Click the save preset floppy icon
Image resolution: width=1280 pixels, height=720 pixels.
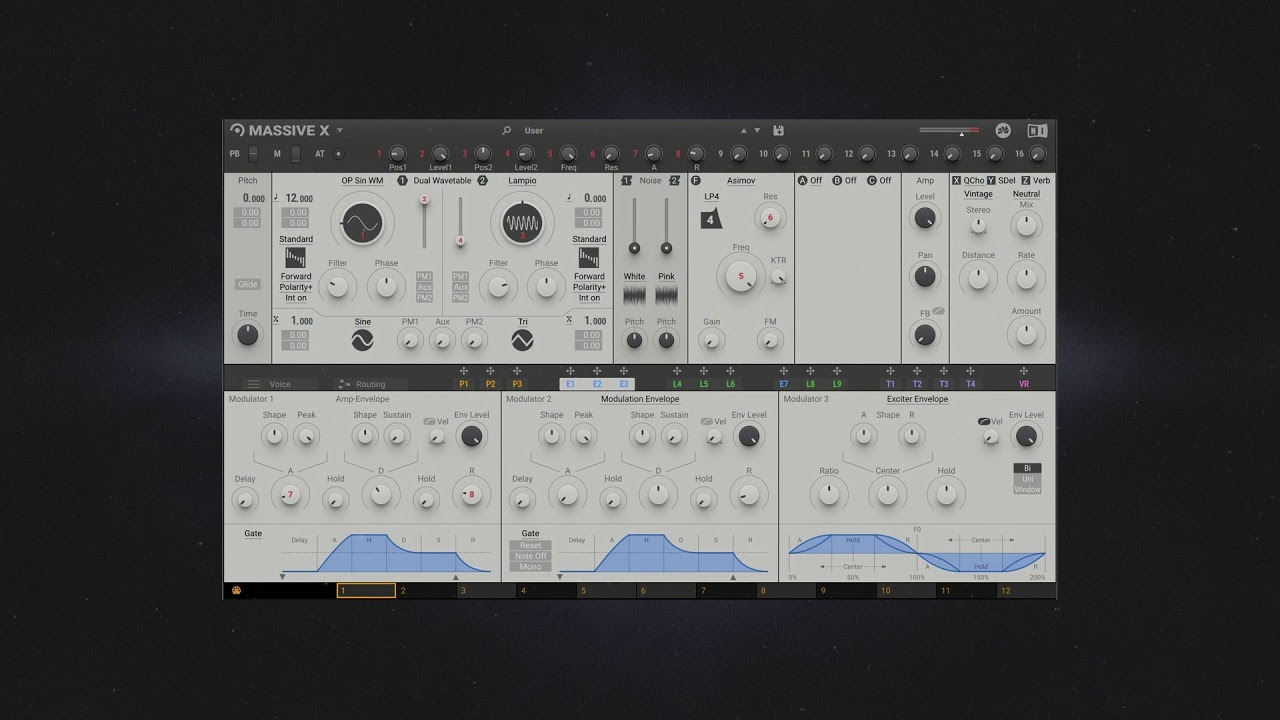click(778, 130)
